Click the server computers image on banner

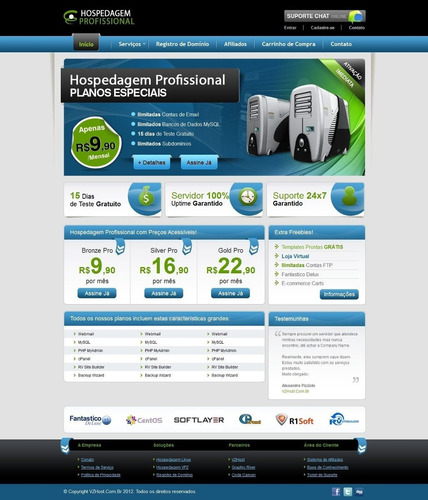coord(298,123)
